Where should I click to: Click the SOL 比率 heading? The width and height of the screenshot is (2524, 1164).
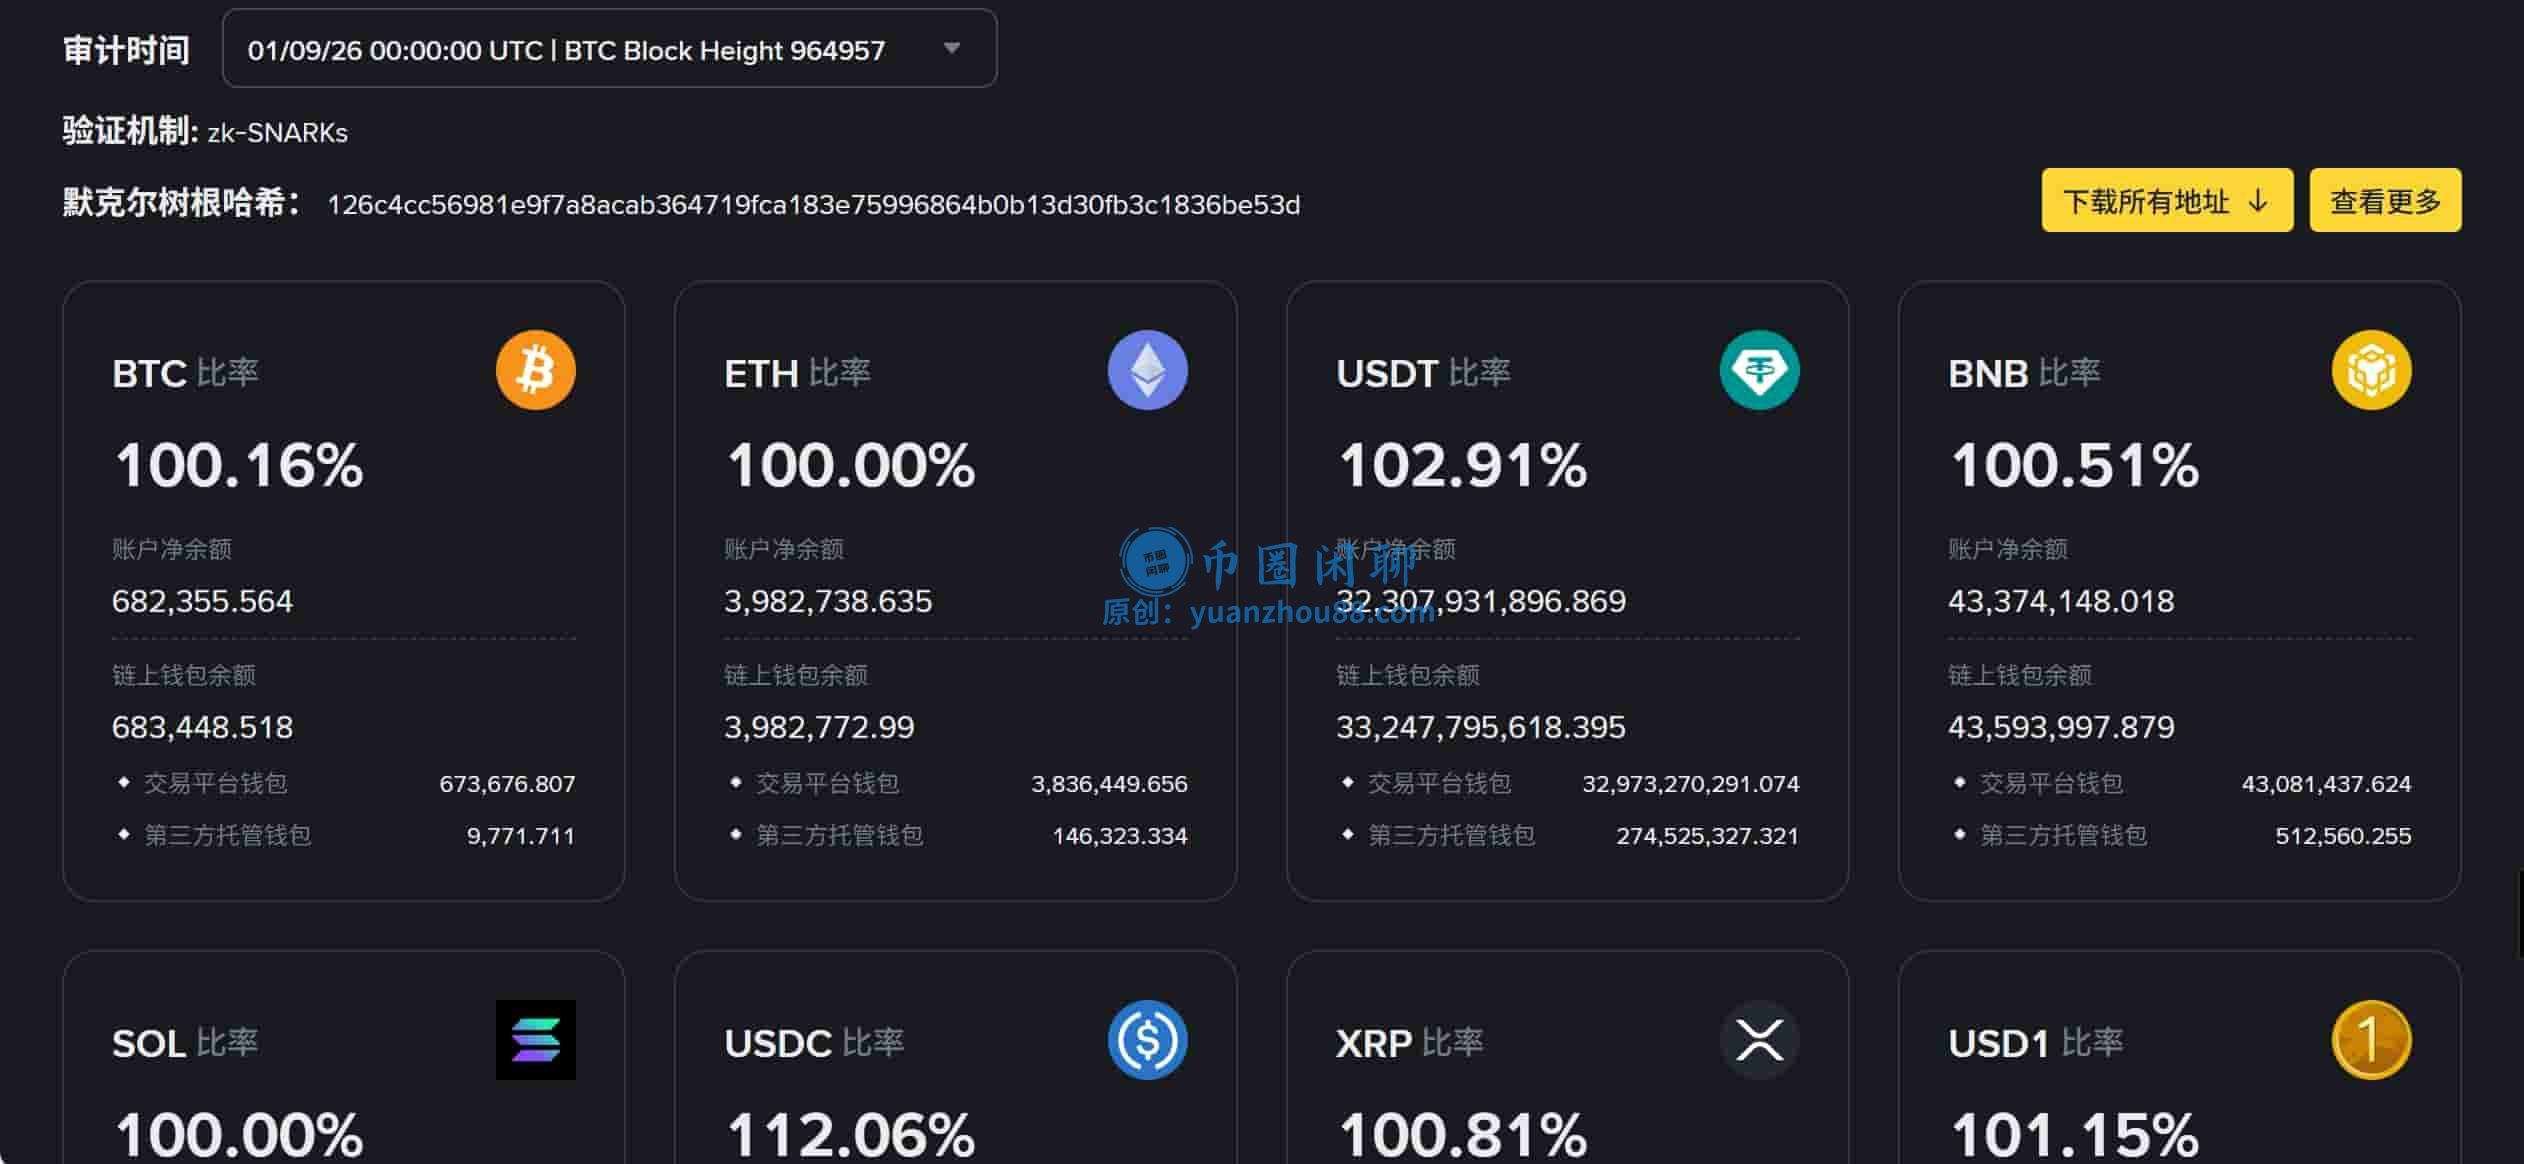(185, 1043)
